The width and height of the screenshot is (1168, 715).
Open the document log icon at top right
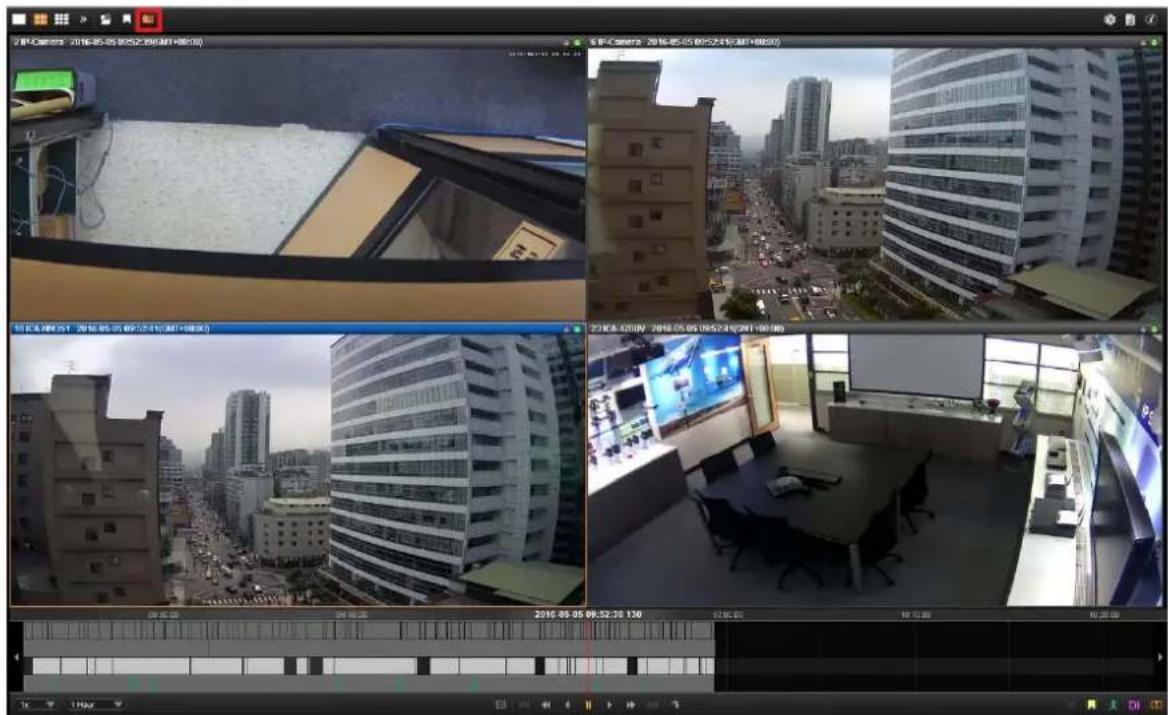tap(1130, 20)
